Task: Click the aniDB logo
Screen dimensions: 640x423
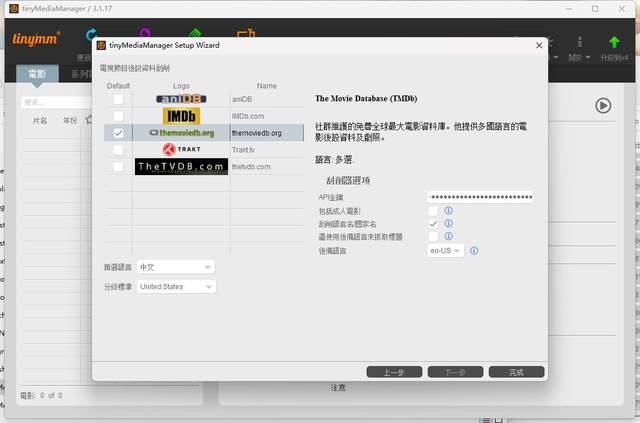Action: click(x=181, y=99)
